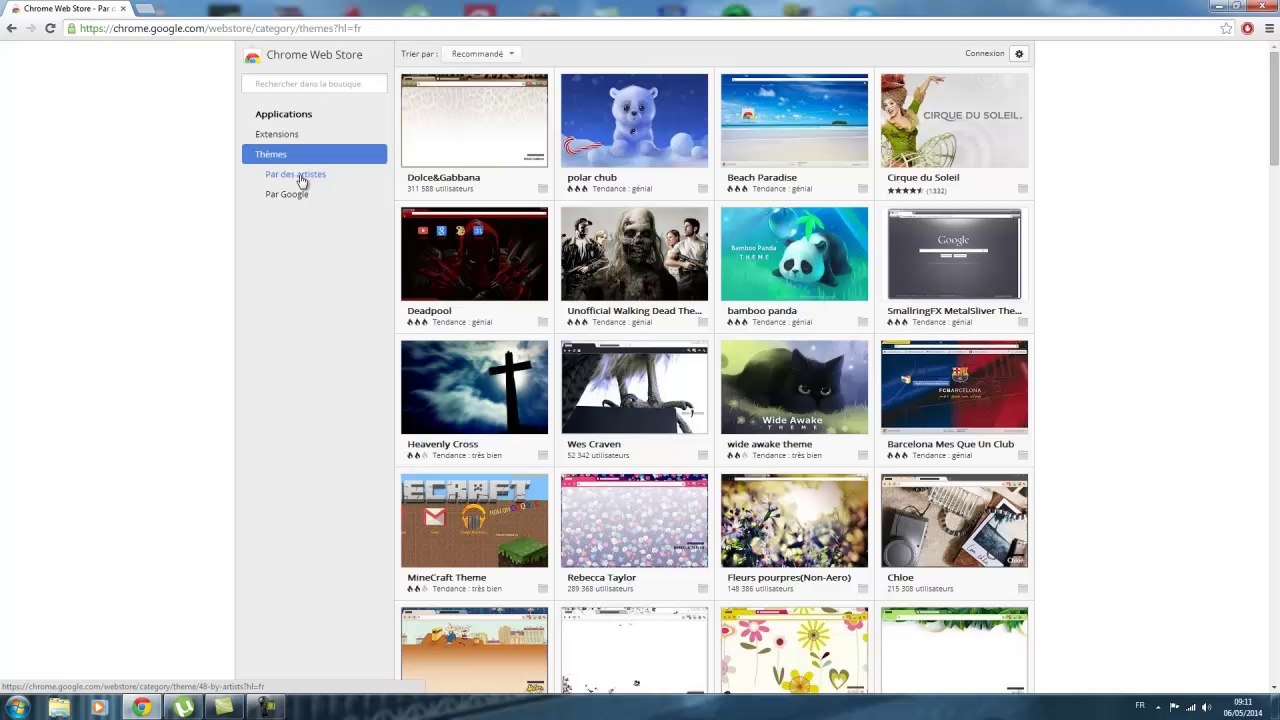Open uTorrent from the taskbar
1280x720 pixels.
pyautogui.click(x=184, y=707)
